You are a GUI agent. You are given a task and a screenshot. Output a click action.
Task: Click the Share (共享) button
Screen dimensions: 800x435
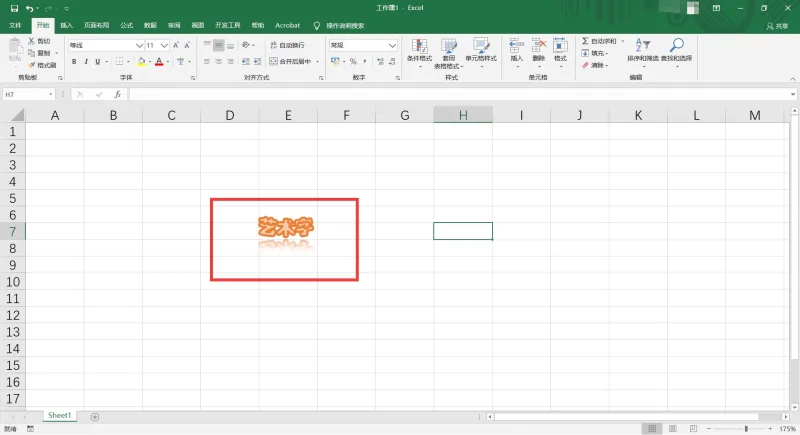(x=778, y=25)
